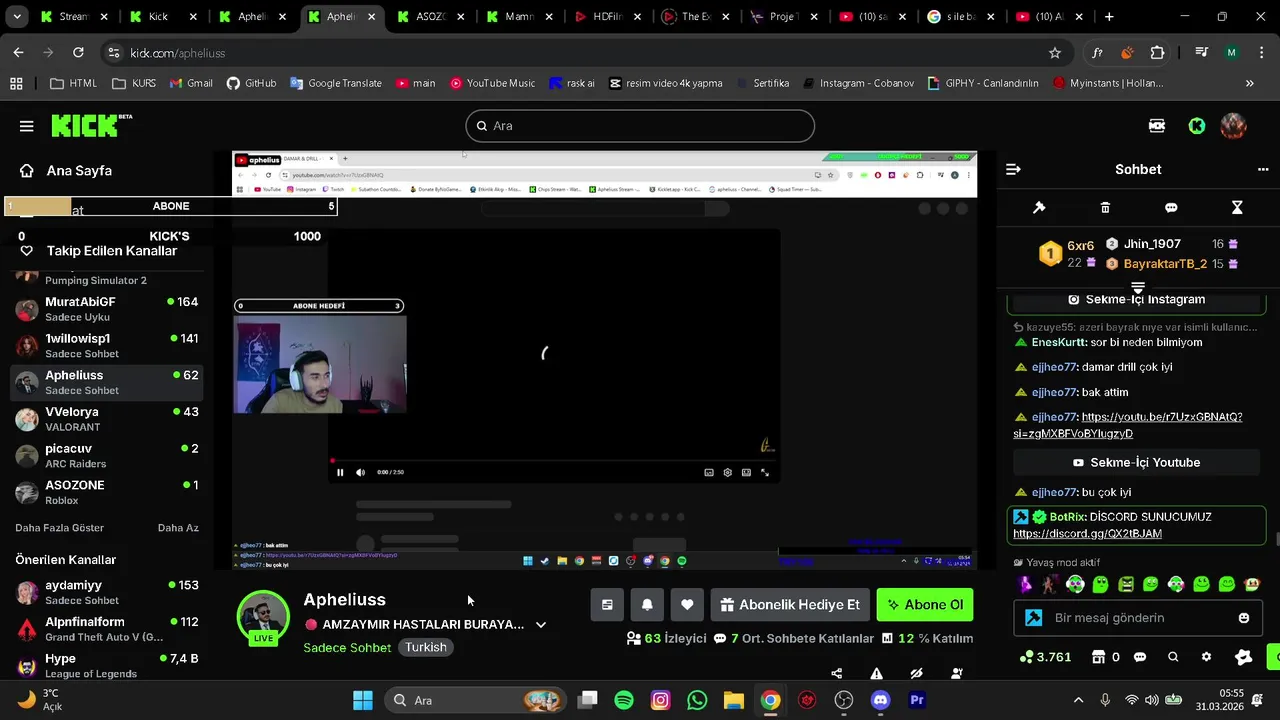Click the video progress bar
The width and height of the screenshot is (1280, 720).
pyautogui.click(x=554, y=461)
